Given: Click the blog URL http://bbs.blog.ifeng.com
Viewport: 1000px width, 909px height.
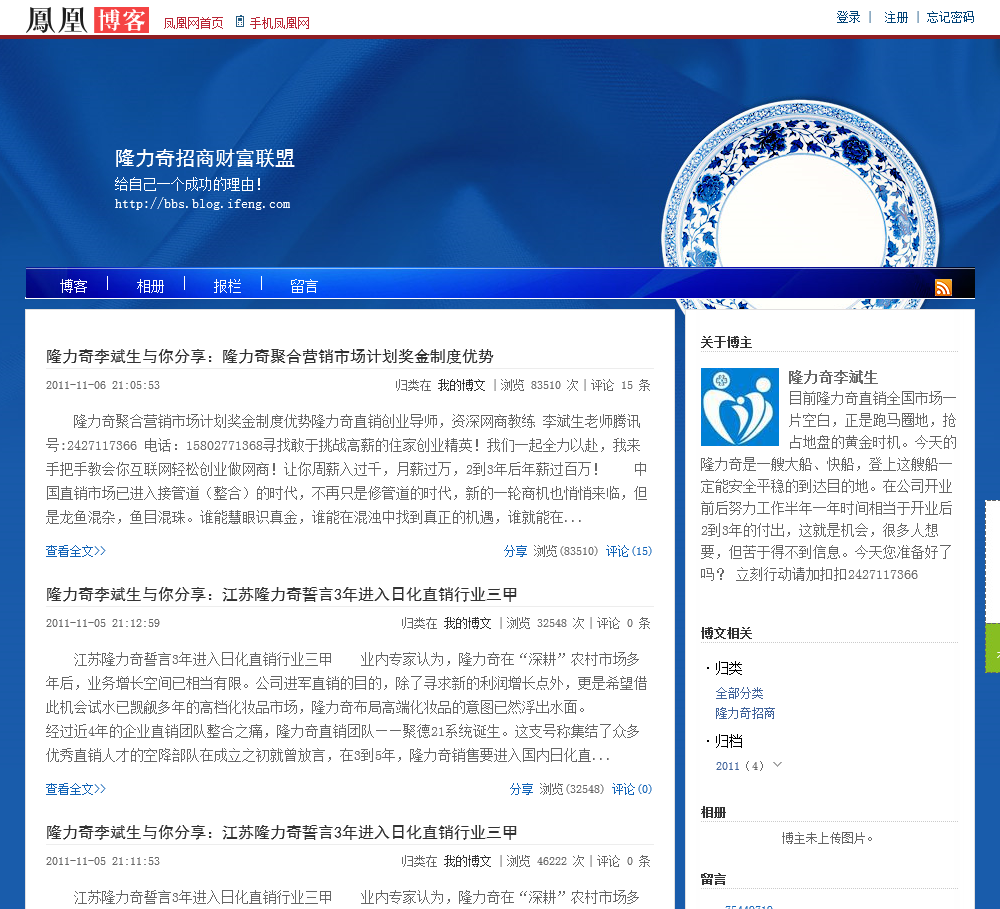Looking at the screenshot, I should pyautogui.click(x=202, y=204).
